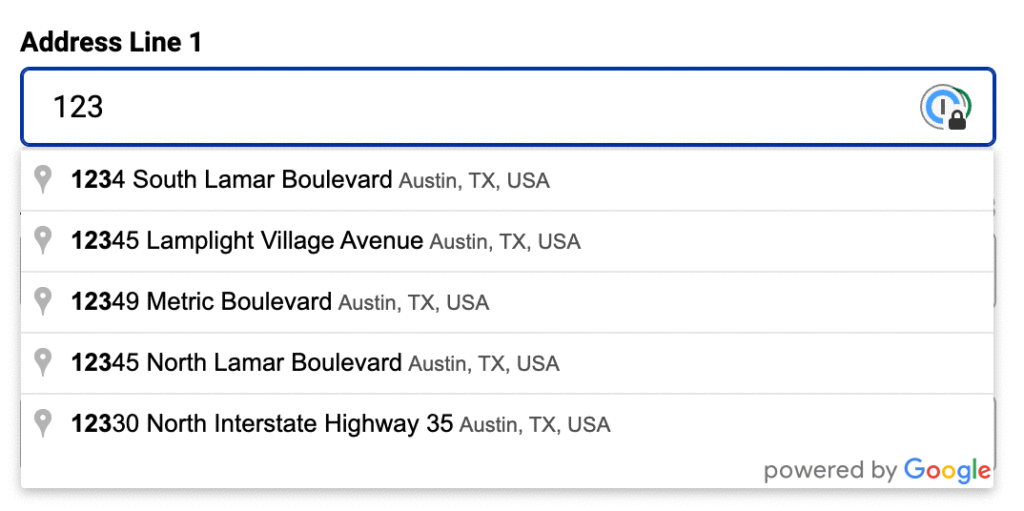Choose 12330 North Interstate Highway 35
1024x511 pixels.
click(x=507, y=424)
